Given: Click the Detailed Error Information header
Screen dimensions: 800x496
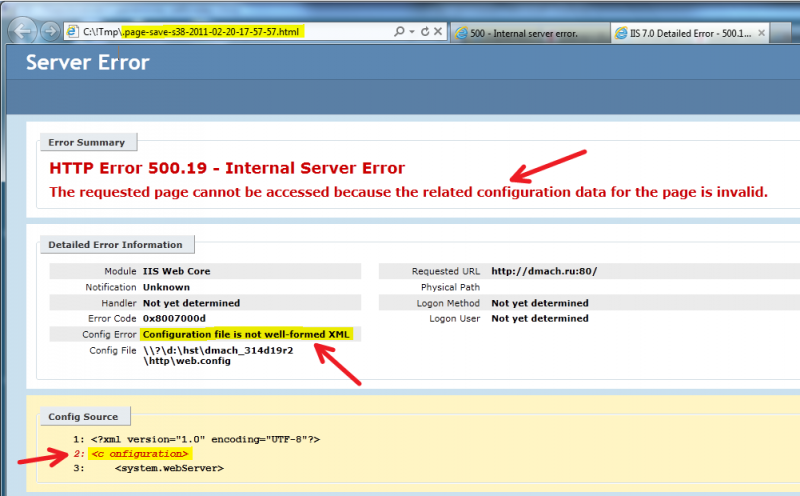Looking at the screenshot, I should (117, 245).
